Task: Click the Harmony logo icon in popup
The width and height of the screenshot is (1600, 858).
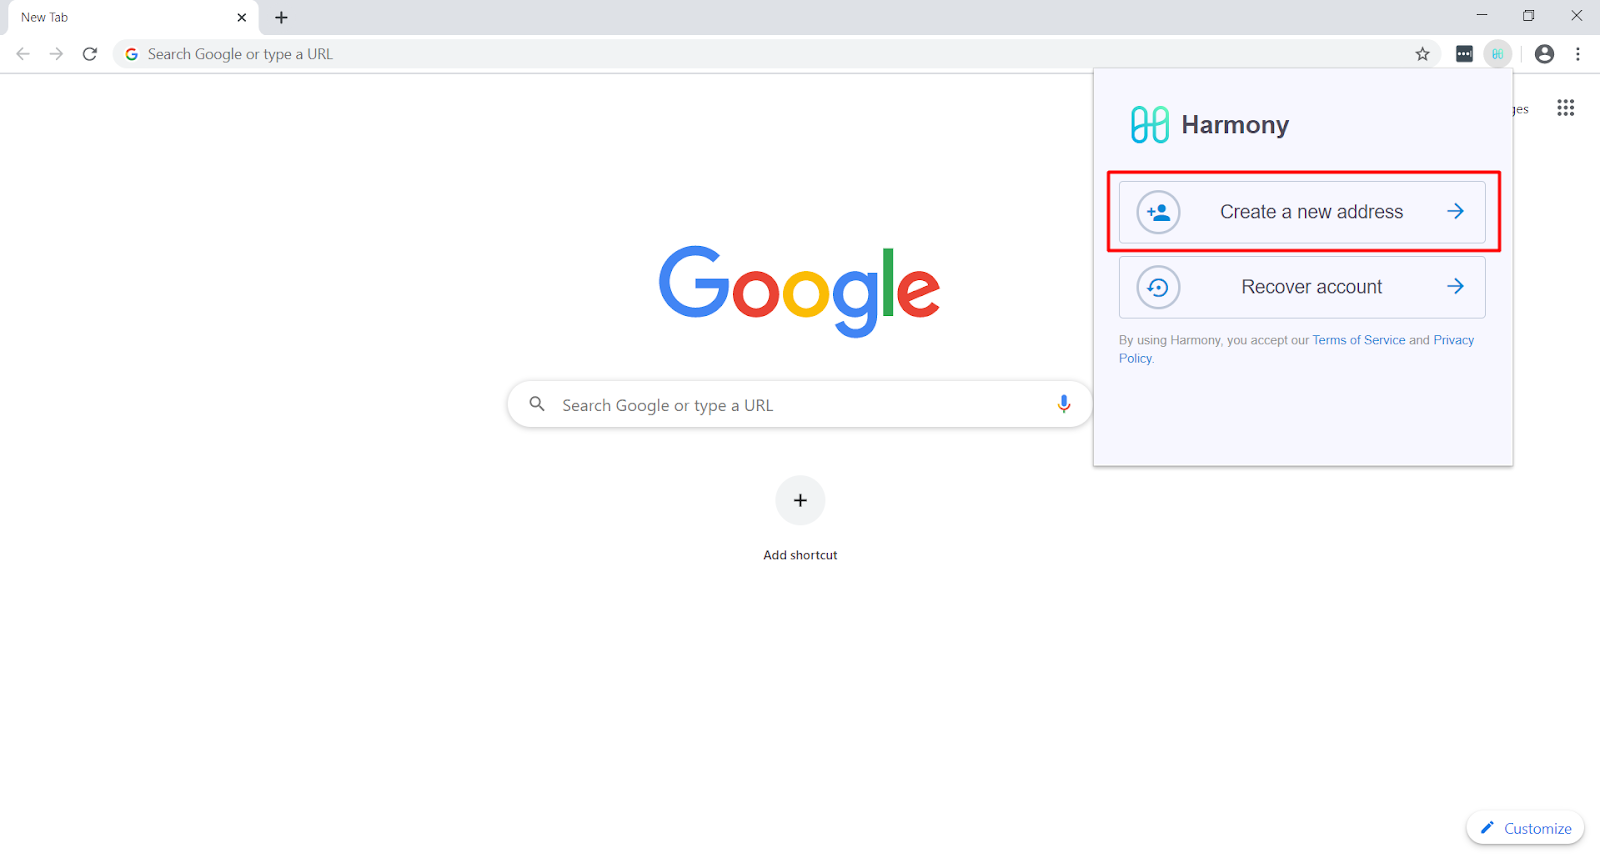Action: [x=1149, y=125]
